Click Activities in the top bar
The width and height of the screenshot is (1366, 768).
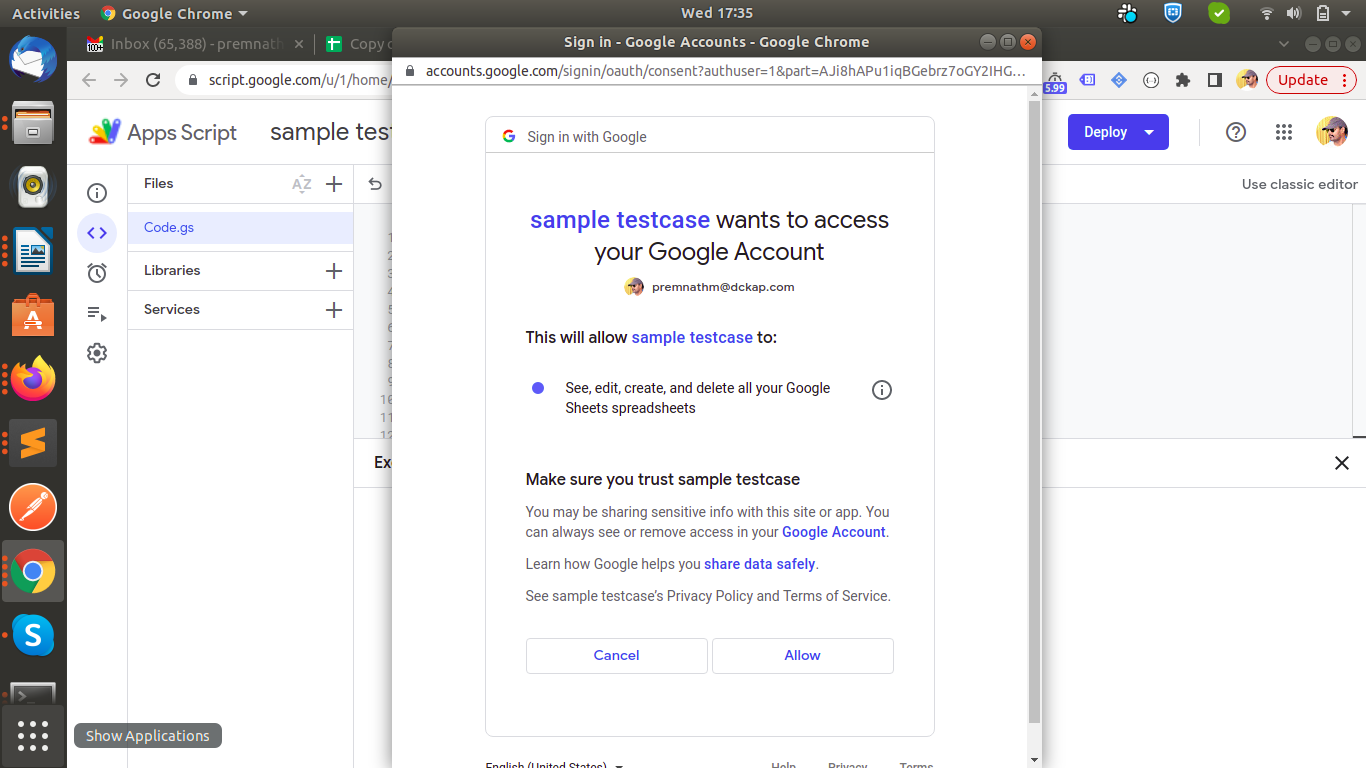pyautogui.click(x=46, y=13)
